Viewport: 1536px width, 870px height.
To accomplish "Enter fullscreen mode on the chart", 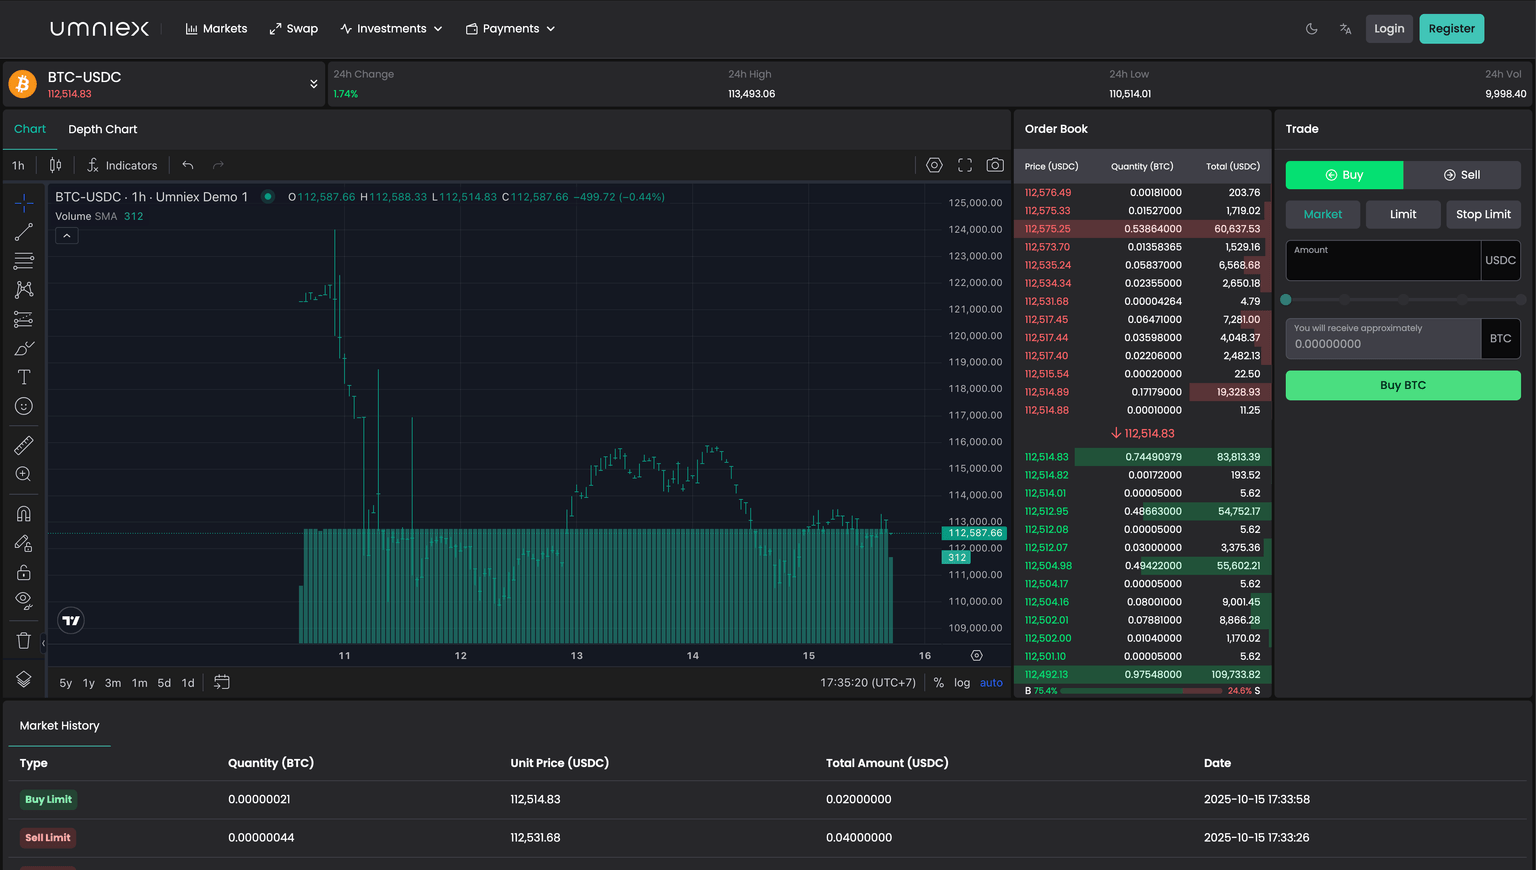I will (x=964, y=164).
